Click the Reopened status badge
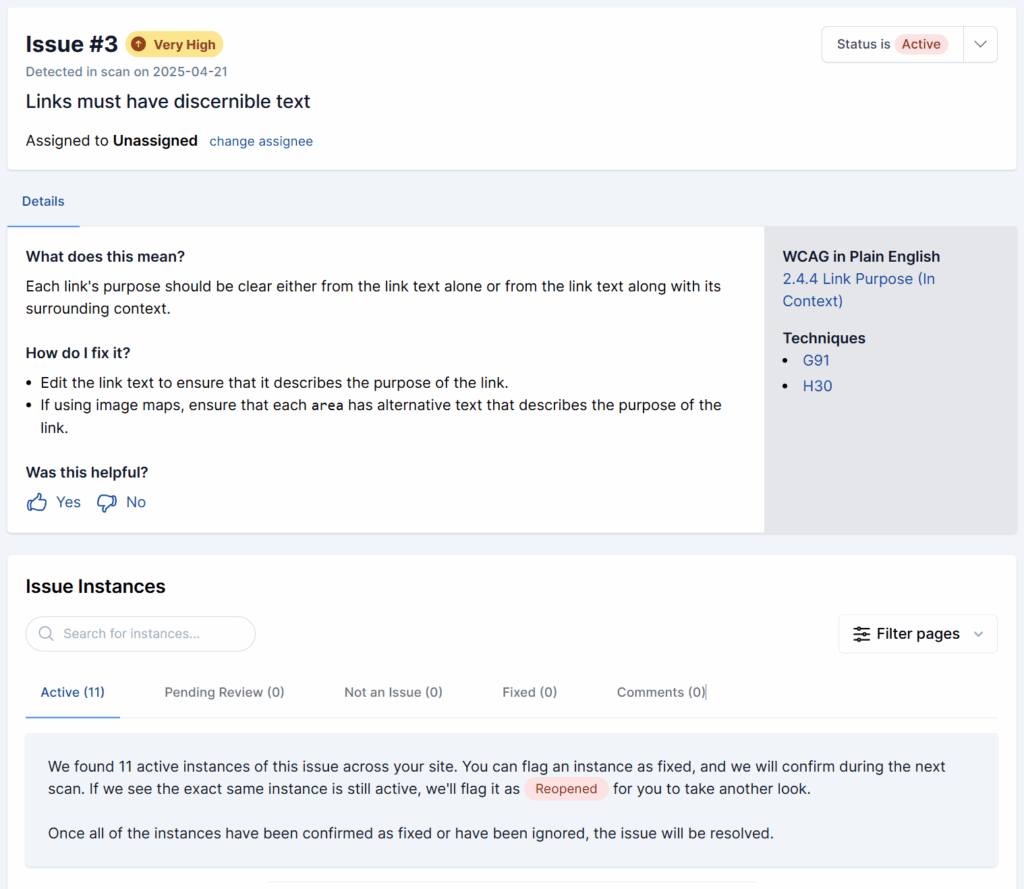1024x889 pixels. (566, 789)
